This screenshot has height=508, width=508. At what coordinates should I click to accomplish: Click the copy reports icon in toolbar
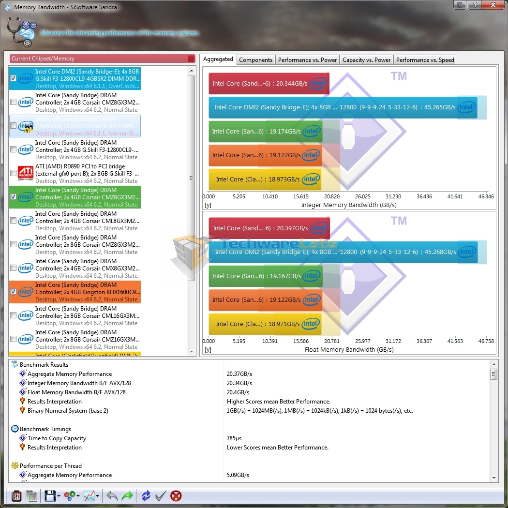32,496
